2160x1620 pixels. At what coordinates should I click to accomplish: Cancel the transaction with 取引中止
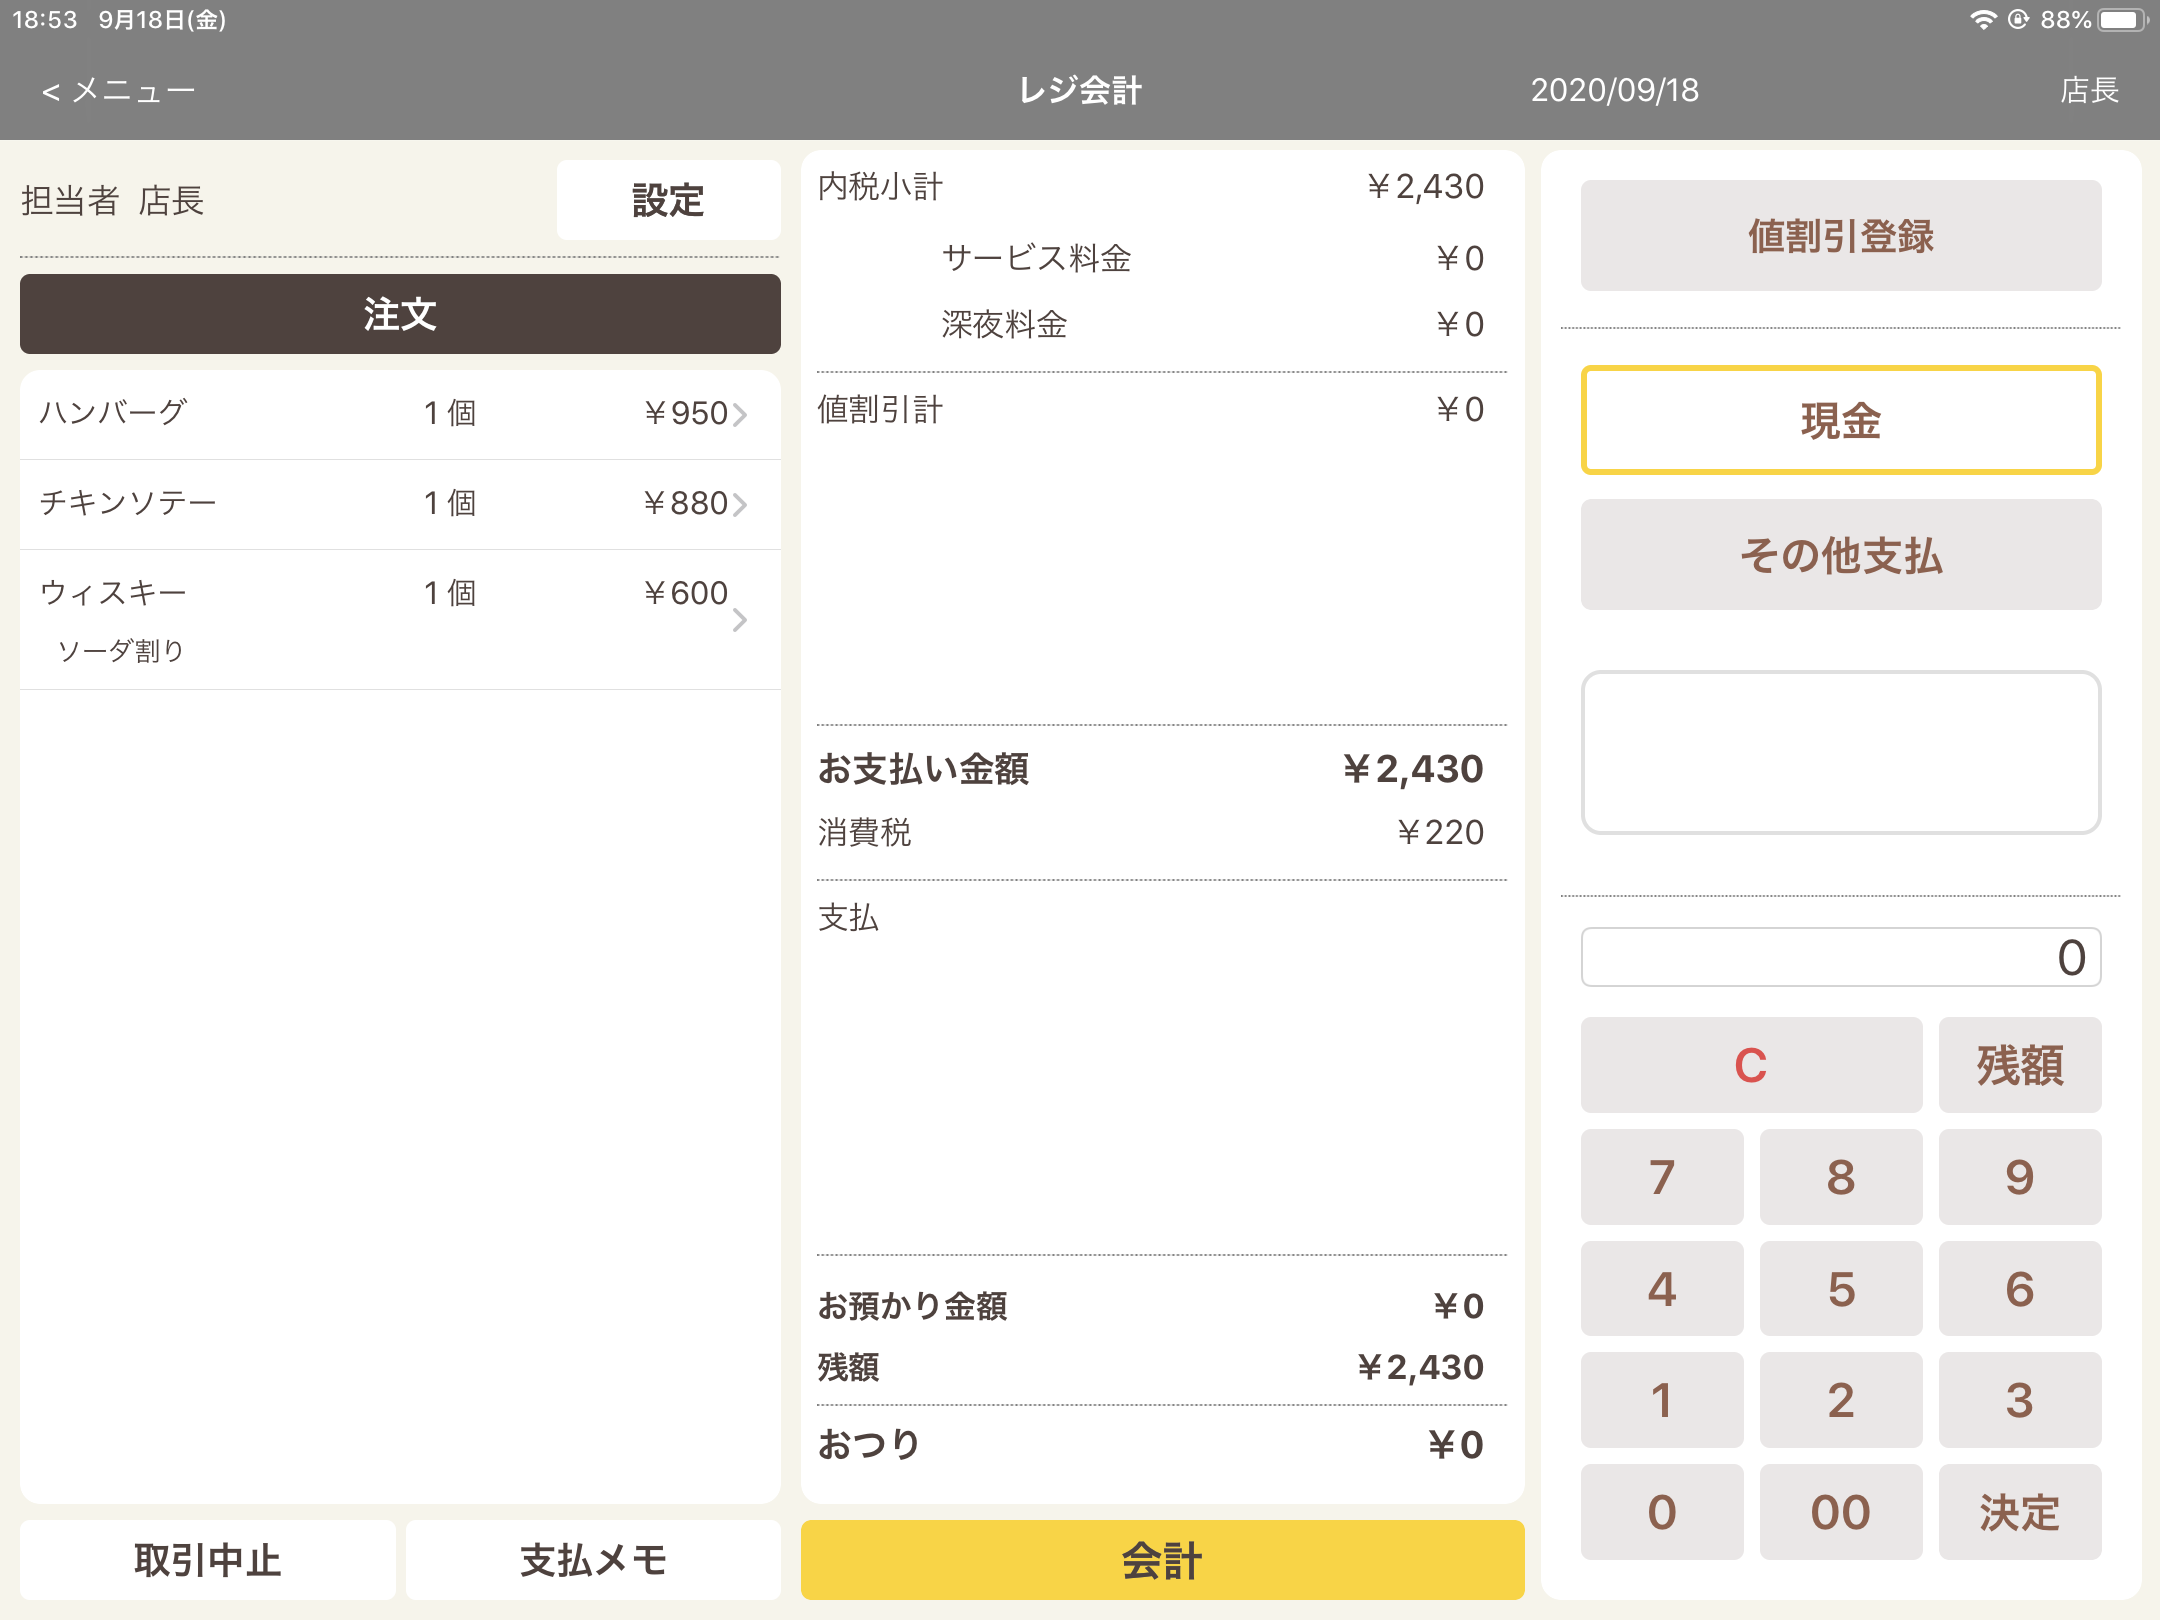point(208,1560)
